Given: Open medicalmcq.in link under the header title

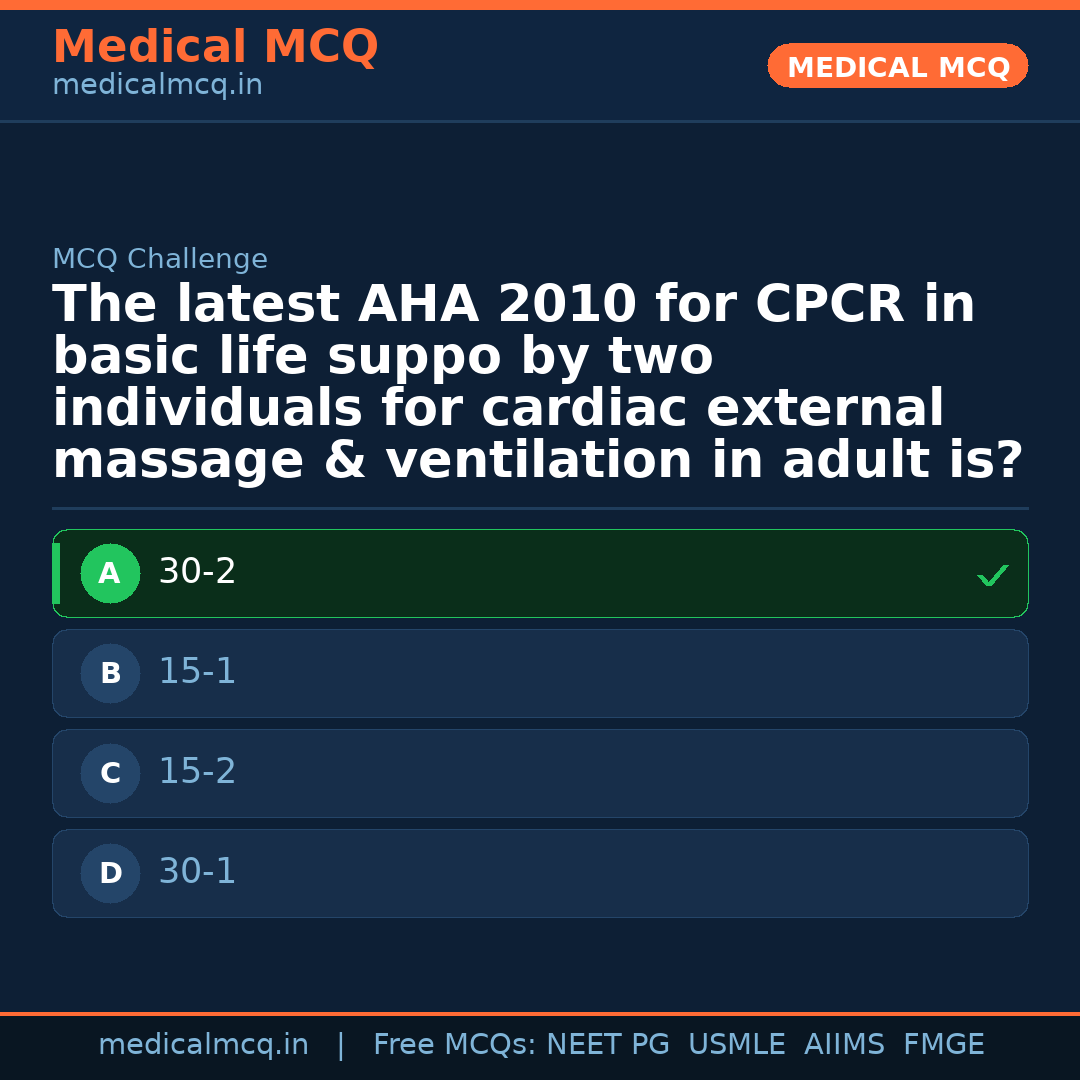Looking at the screenshot, I should point(157,86).
